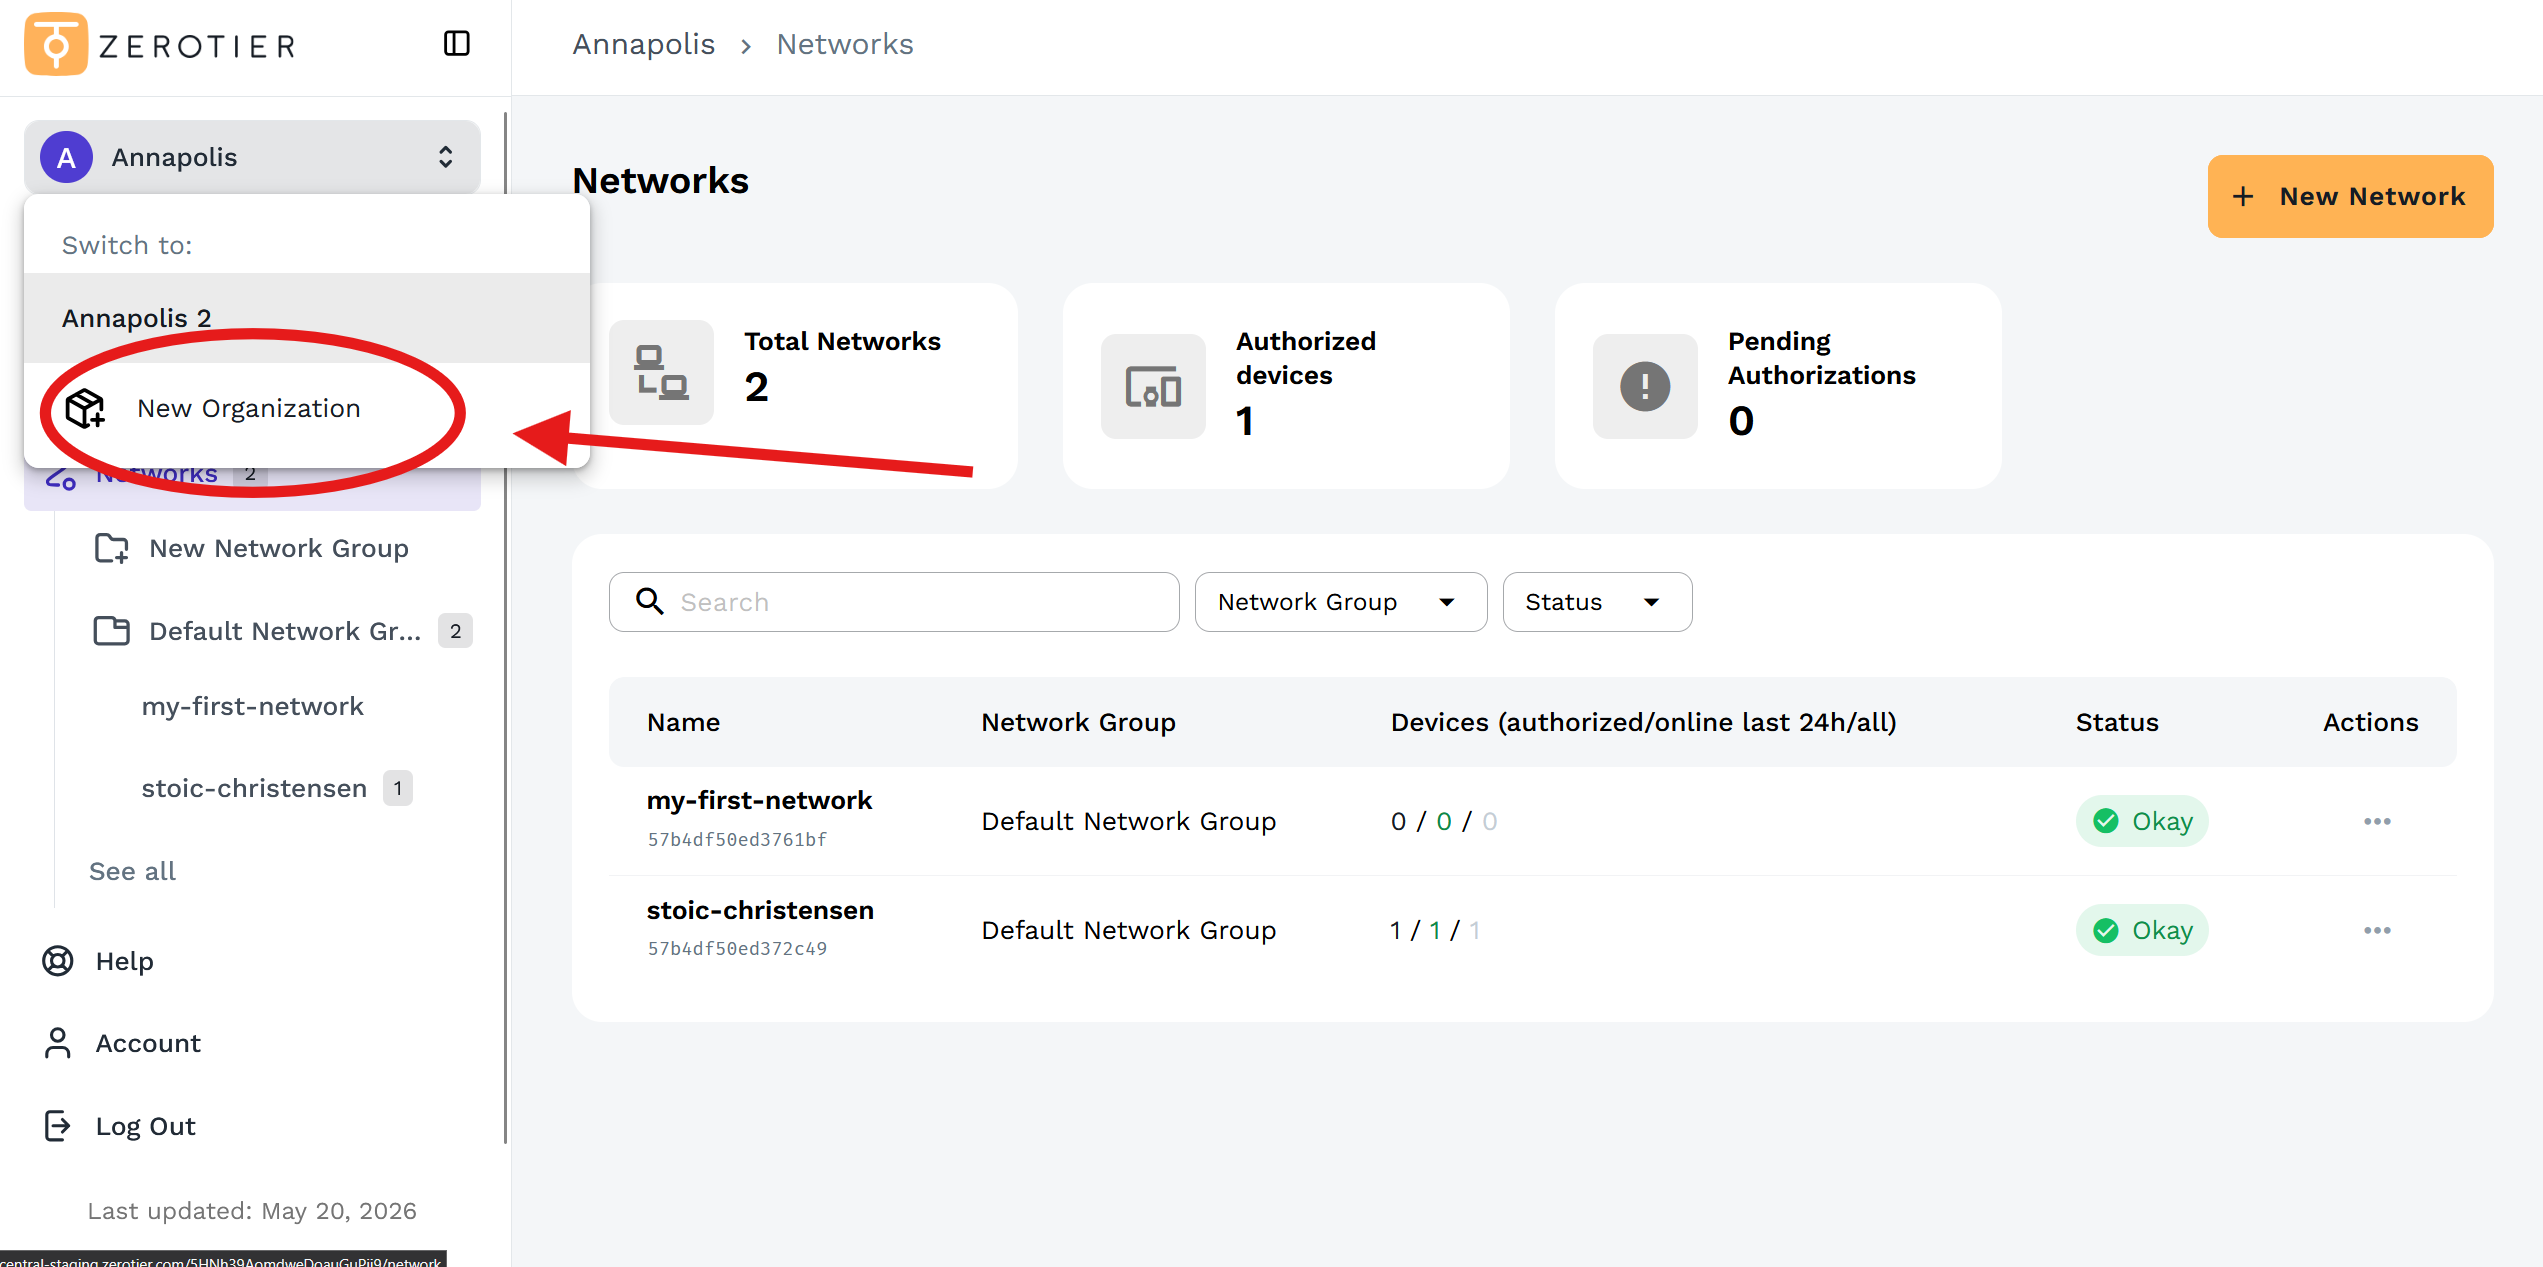The height and width of the screenshot is (1267, 2543).
Task: Click network ID 57b4df50ed372c49
Action: 737,948
